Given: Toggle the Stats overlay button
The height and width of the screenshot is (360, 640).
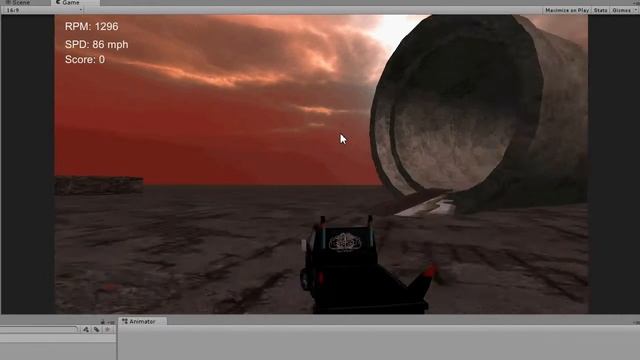Looking at the screenshot, I should [x=600, y=10].
